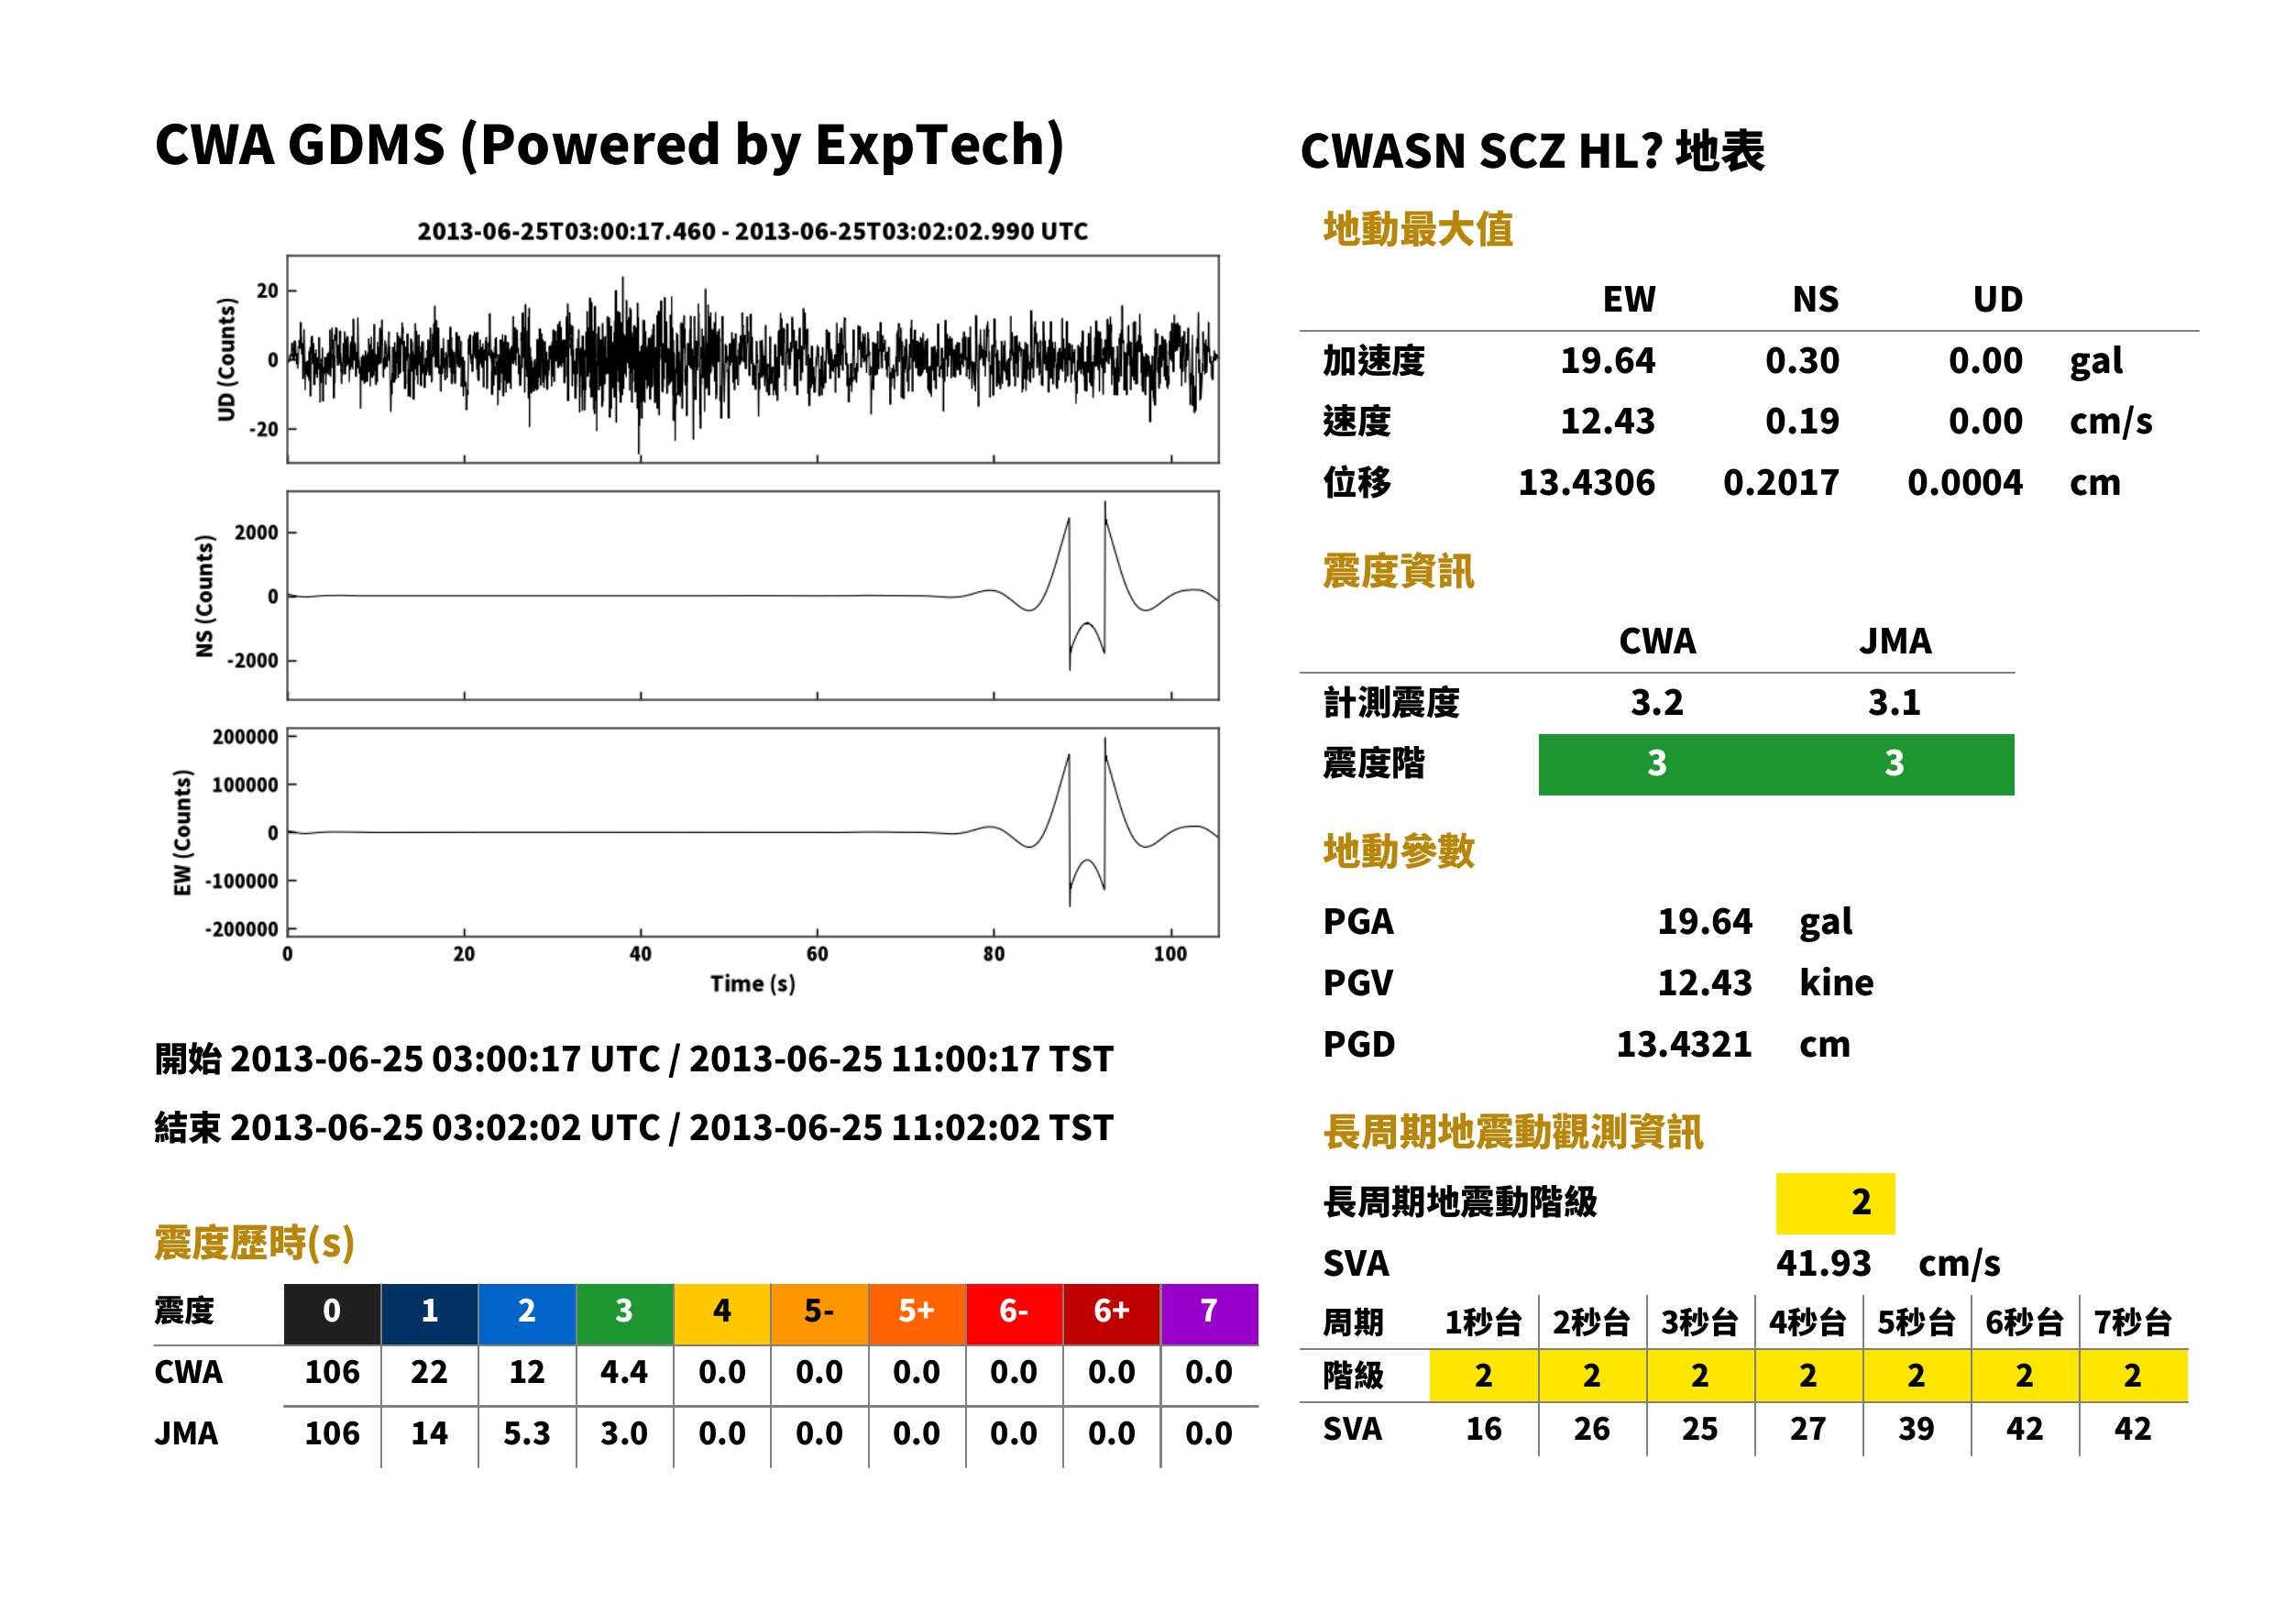The width and height of the screenshot is (2274, 1624).
Task: Click the green CWA intensity scale 3 cell
Action: click(1657, 764)
